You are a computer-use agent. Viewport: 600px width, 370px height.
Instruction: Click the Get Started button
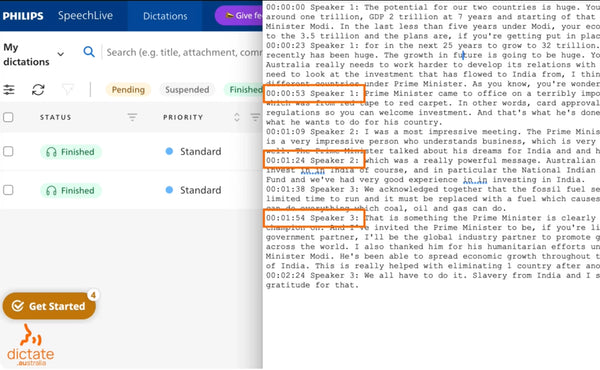tap(49, 306)
